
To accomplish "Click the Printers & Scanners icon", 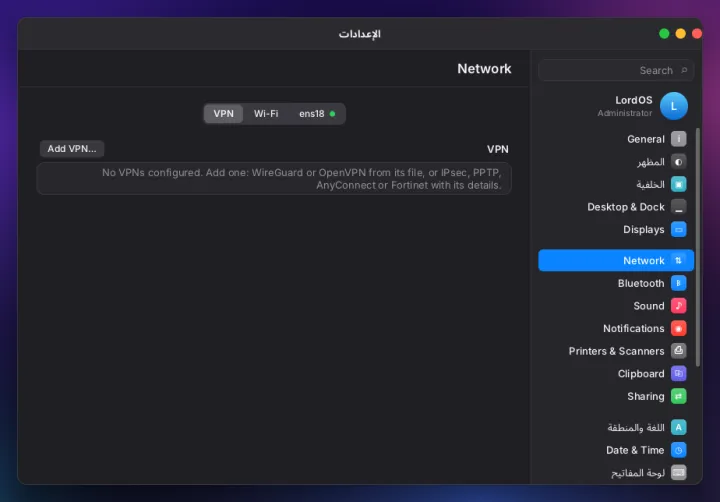I will tap(678, 351).
